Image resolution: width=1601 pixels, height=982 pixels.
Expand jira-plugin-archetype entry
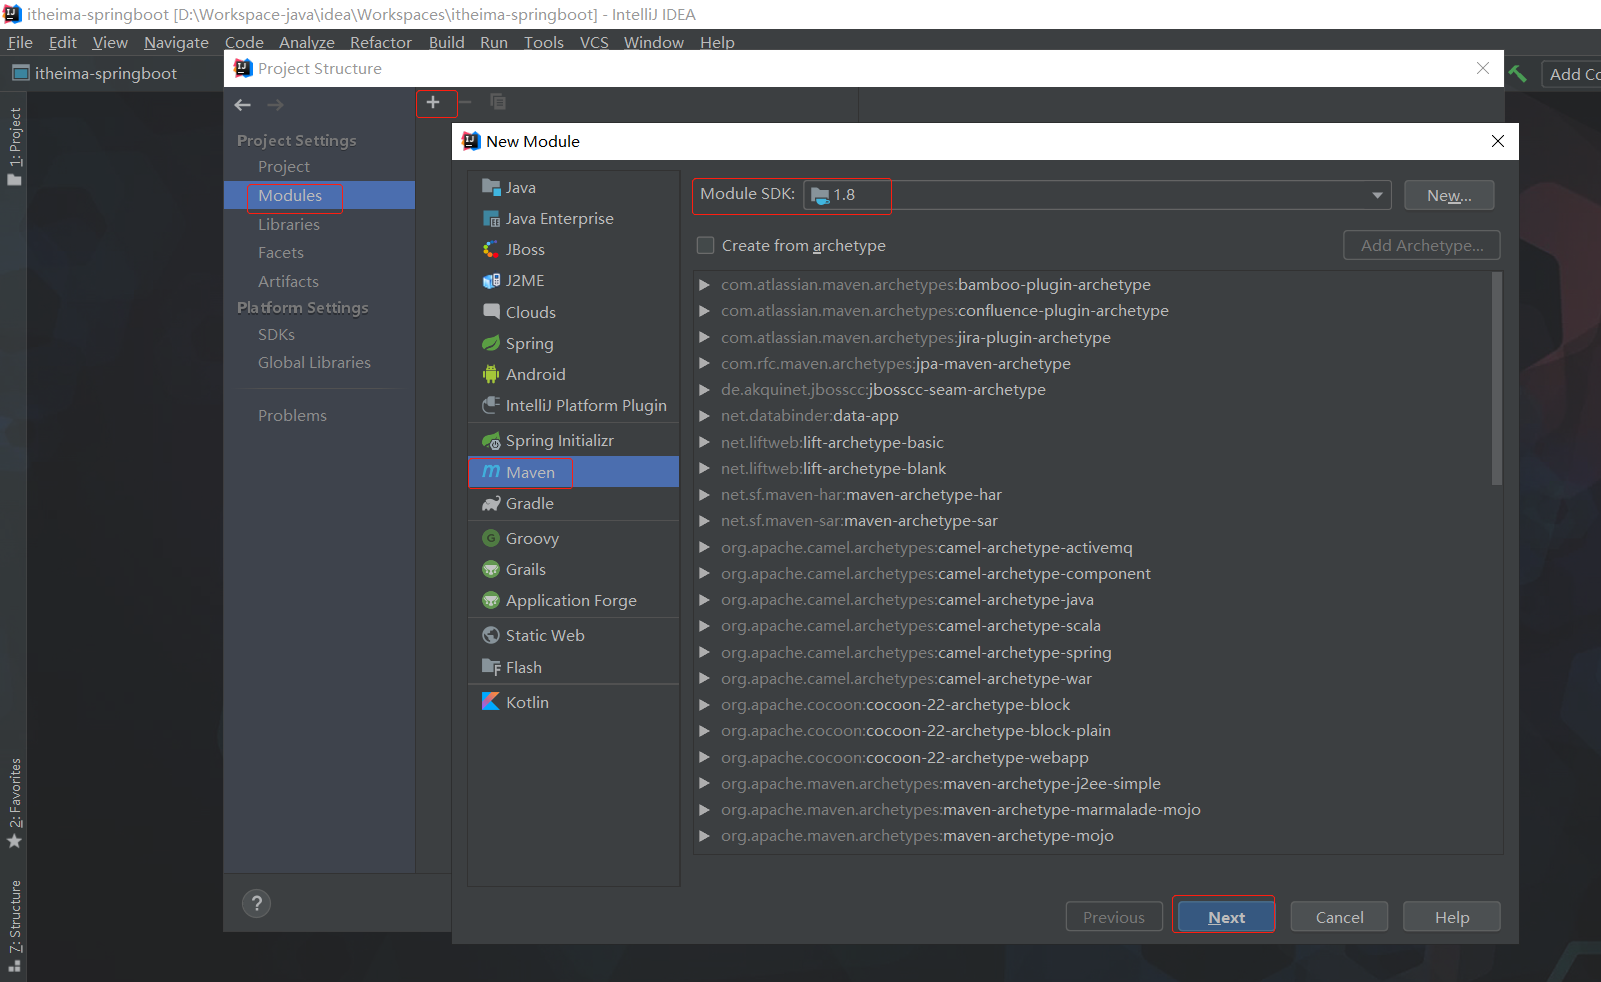click(x=705, y=338)
